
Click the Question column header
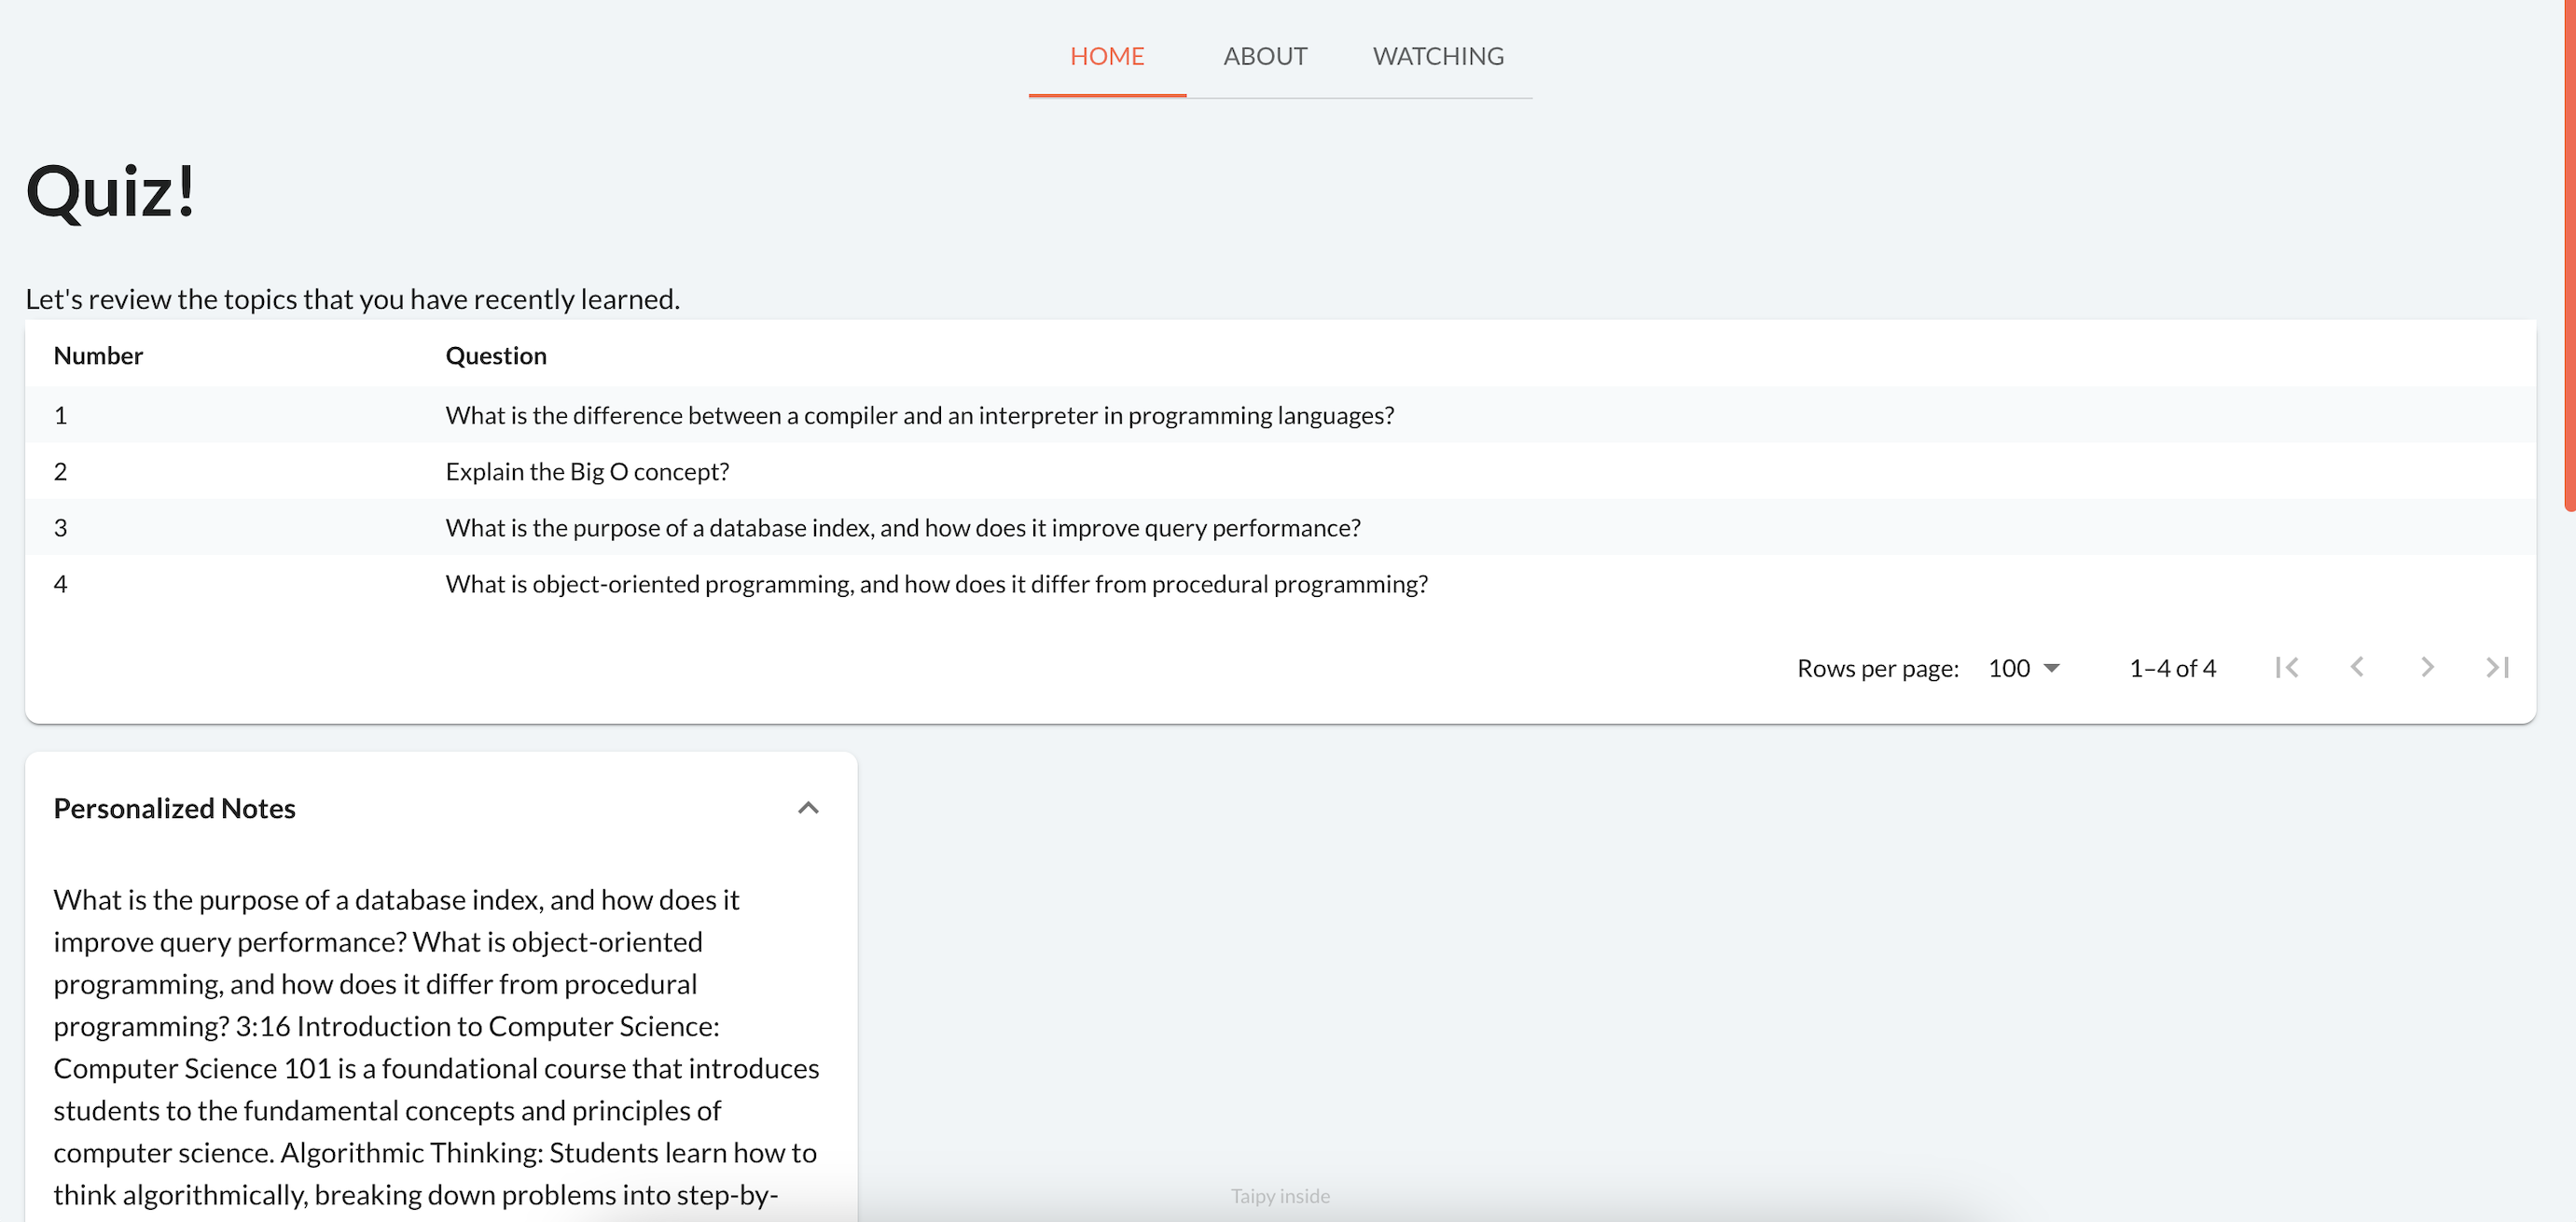496,356
